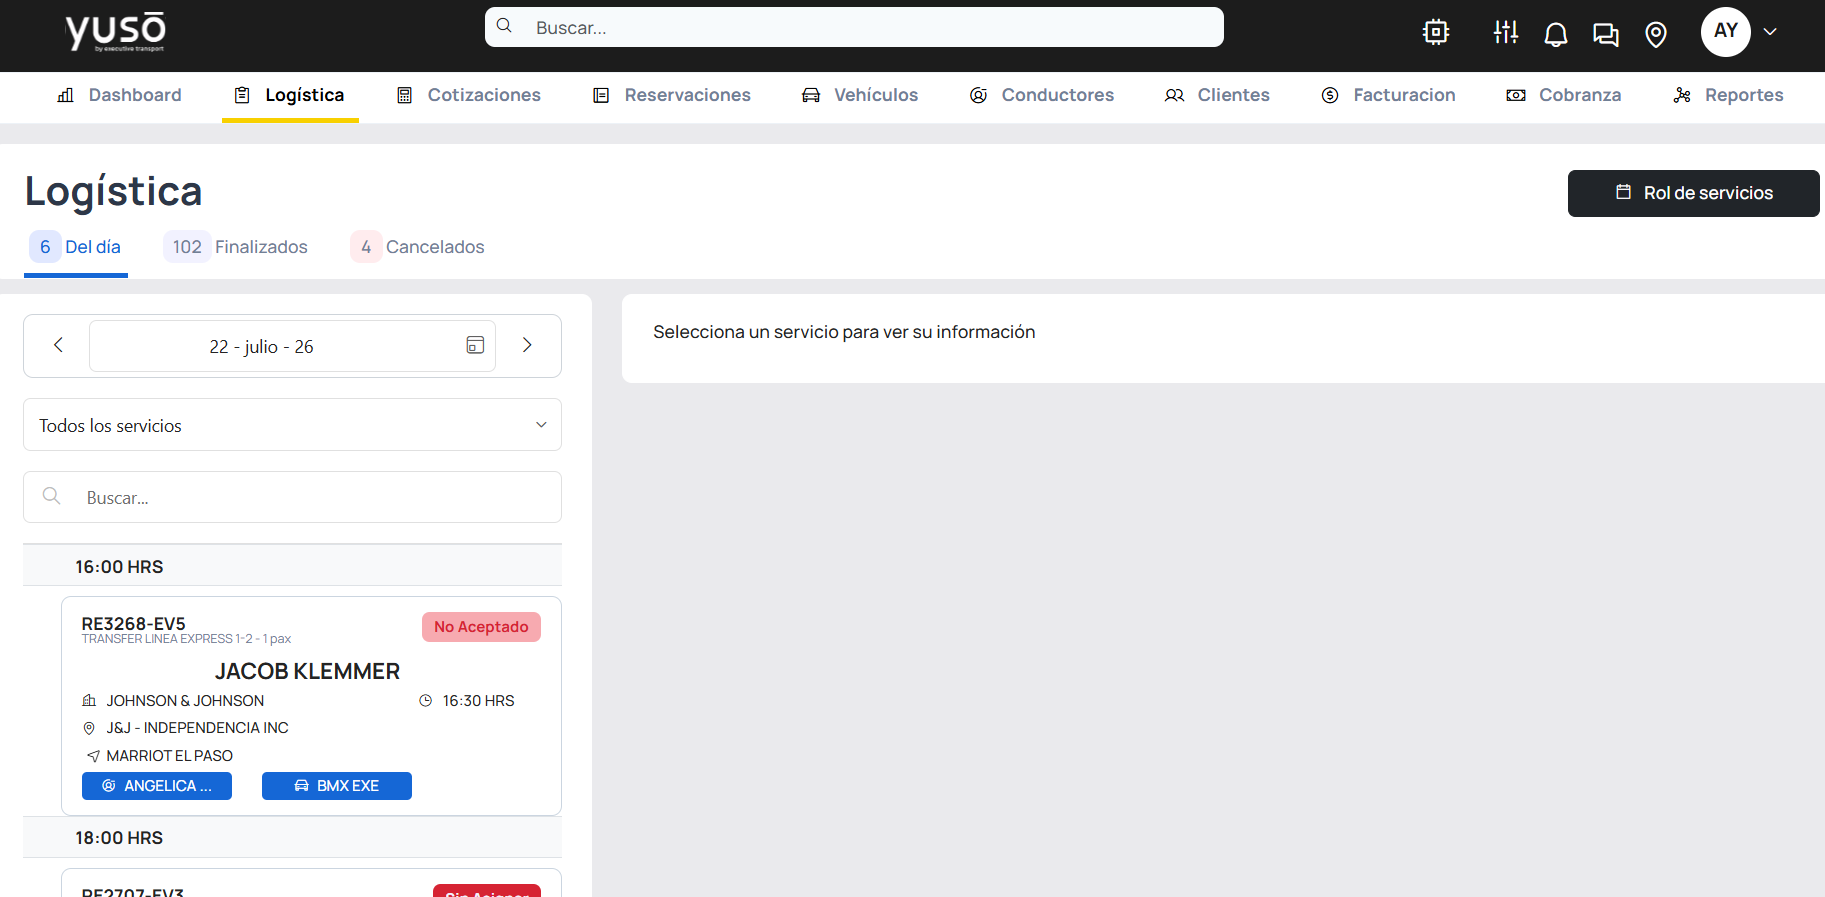The width and height of the screenshot is (1825, 897).
Task: Click the magnifier icon in top search bar
Action: (505, 26)
